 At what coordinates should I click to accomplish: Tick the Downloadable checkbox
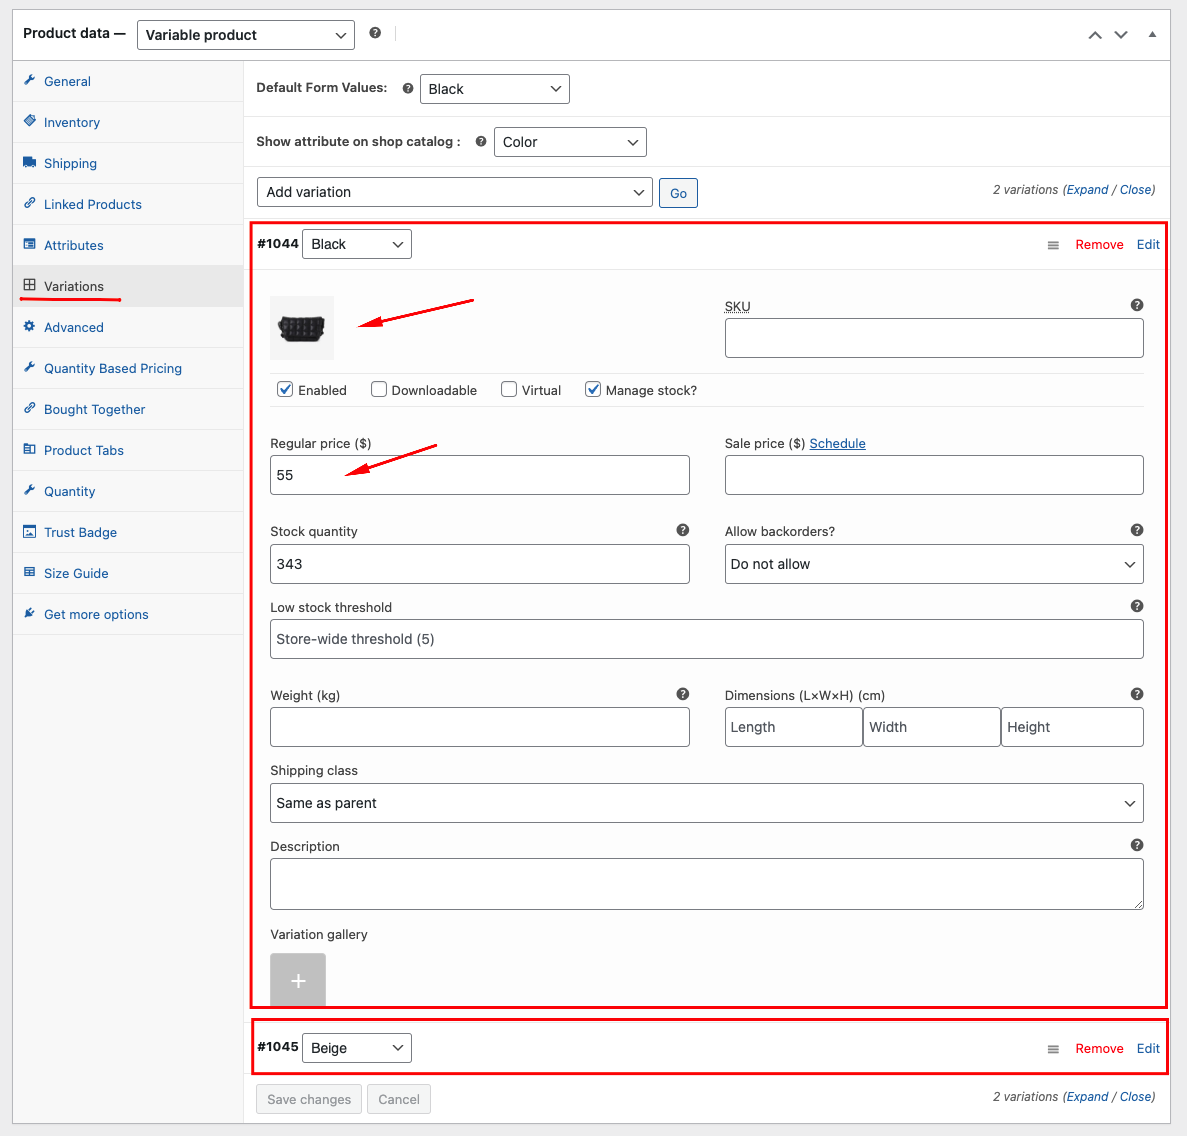click(x=379, y=389)
